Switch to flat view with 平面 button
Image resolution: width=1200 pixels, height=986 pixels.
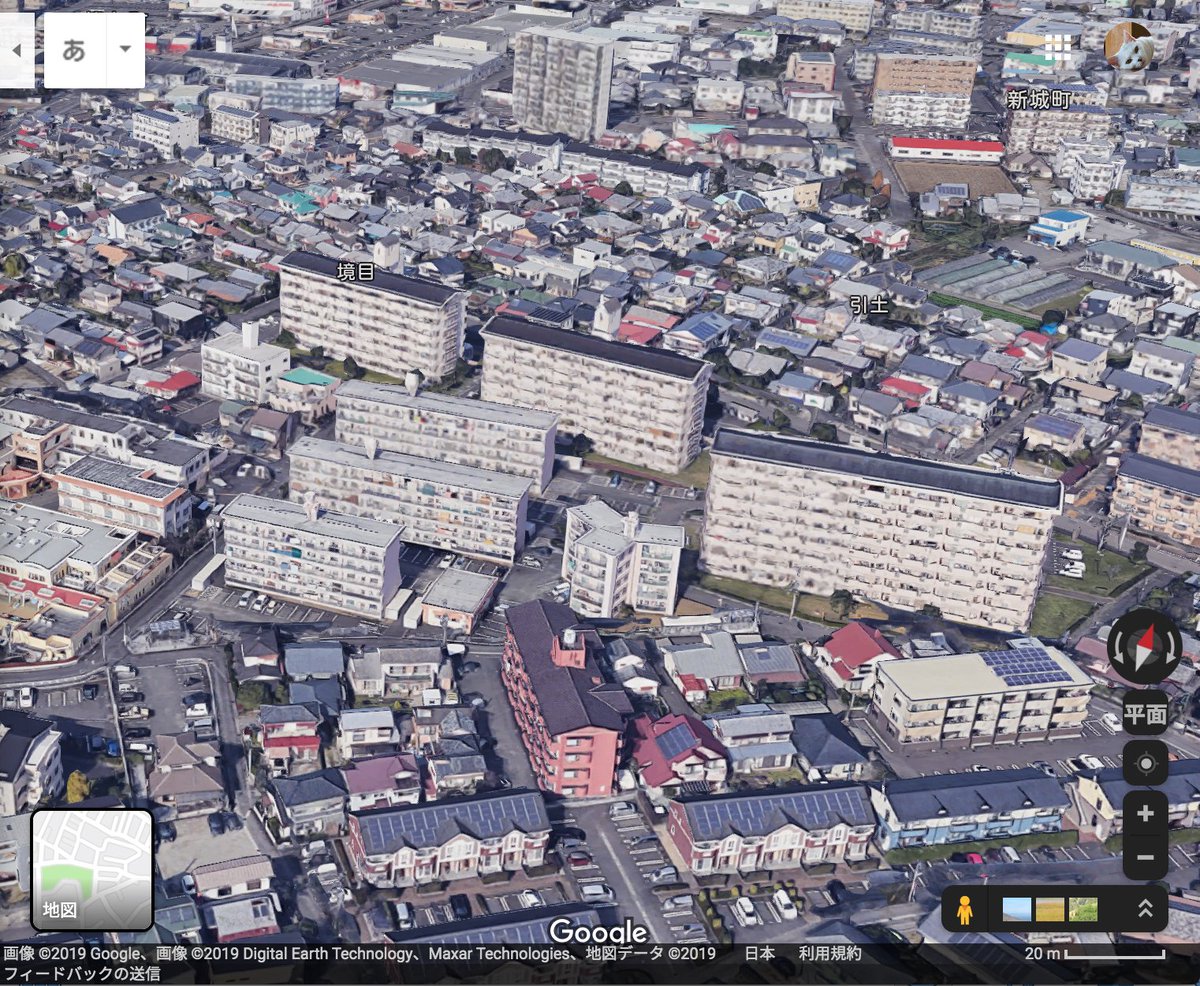(1145, 713)
